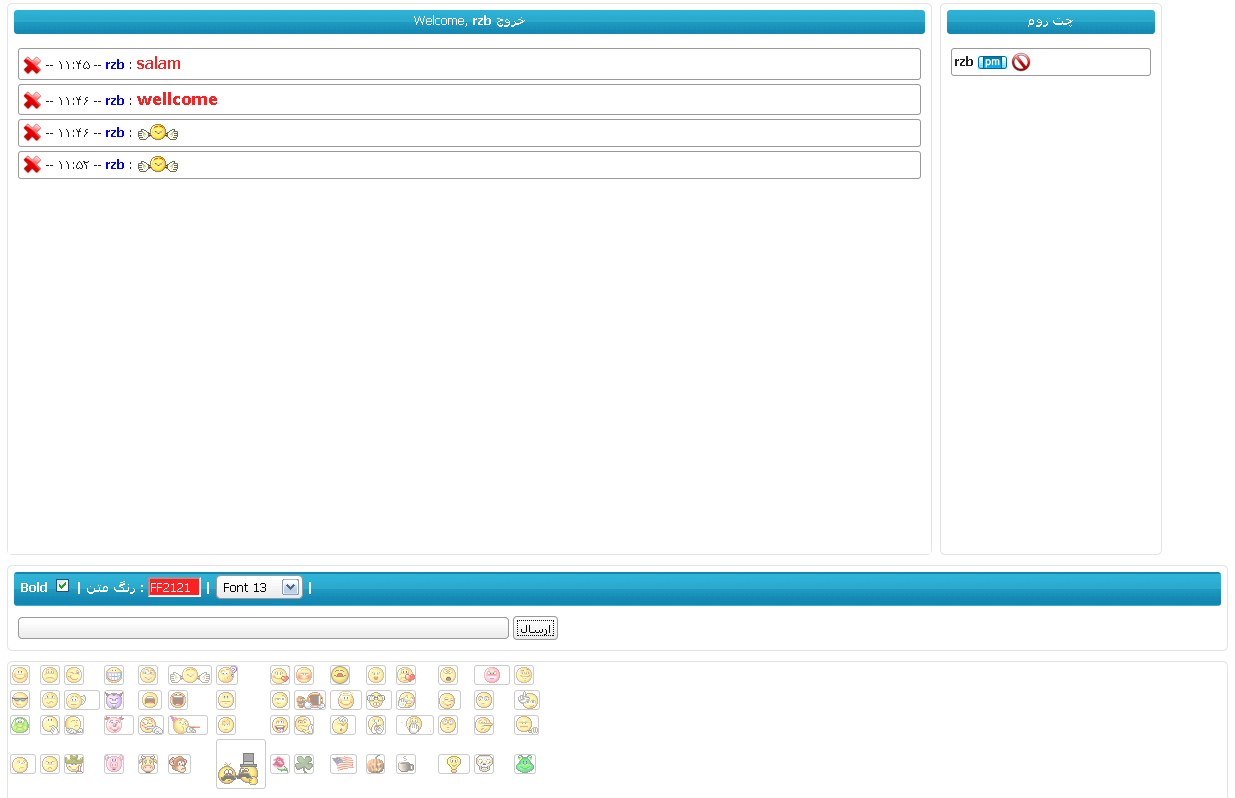
Task: Click the hugging emoticon in the 11:52 message
Action: click(x=158, y=164)
